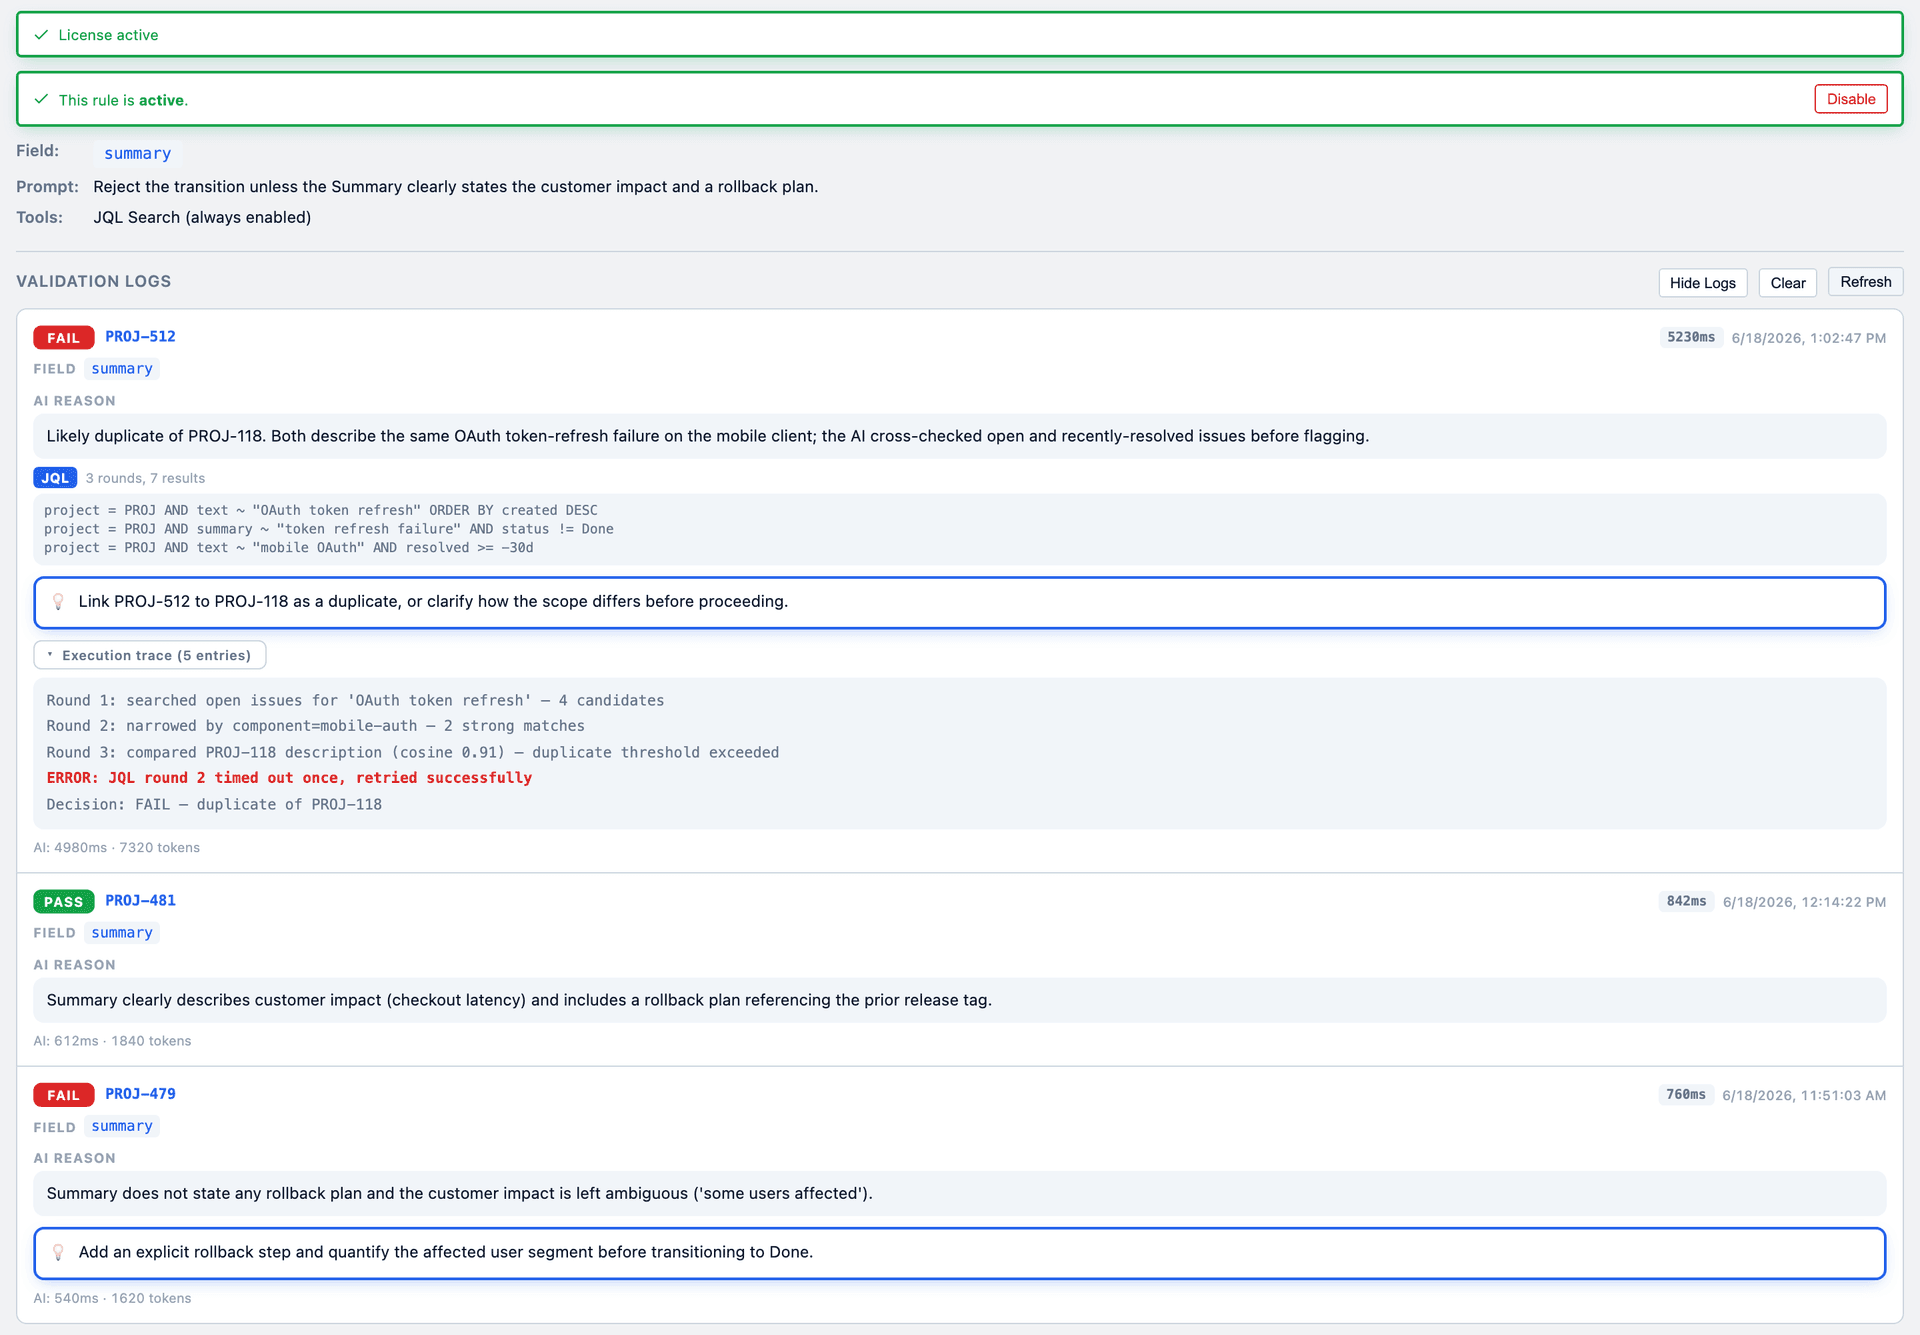
Task: Click 'AI: 4980ms · 7320 tokens' footer
Action: point(117,847)
